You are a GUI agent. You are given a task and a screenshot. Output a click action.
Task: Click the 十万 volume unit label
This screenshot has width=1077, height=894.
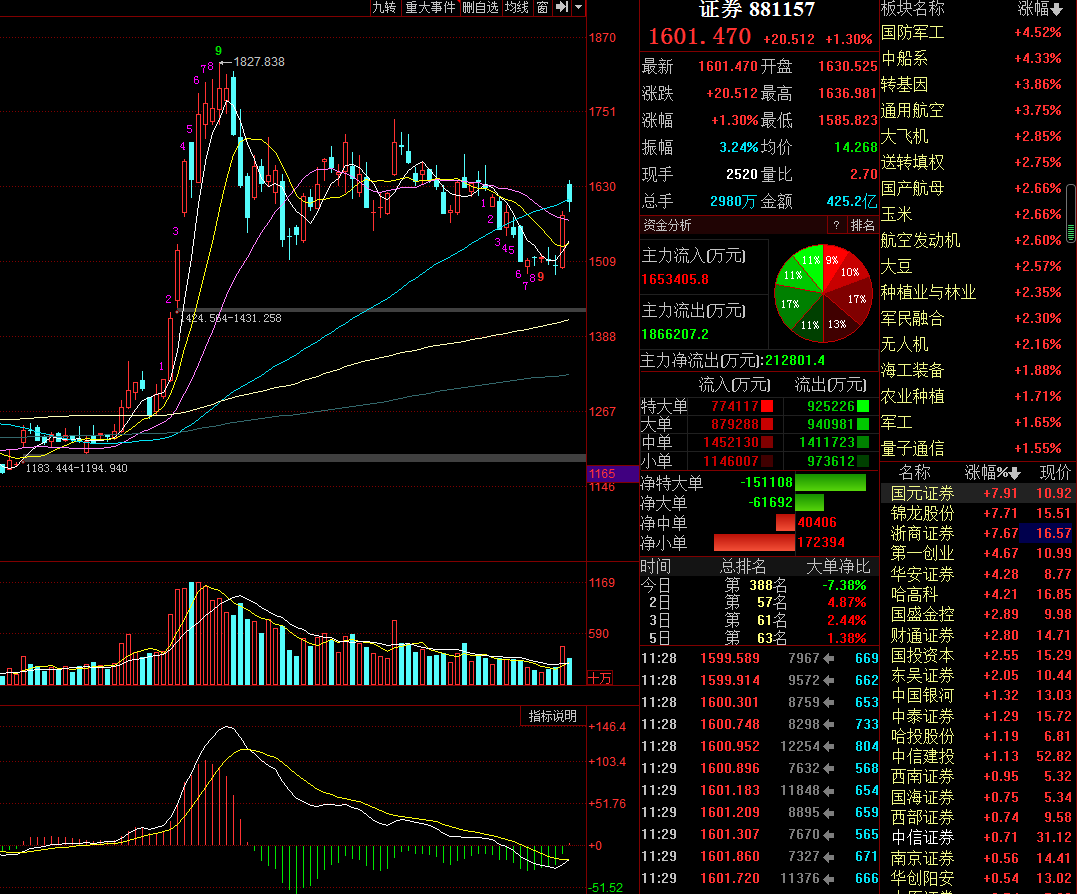tap(600, 678)
